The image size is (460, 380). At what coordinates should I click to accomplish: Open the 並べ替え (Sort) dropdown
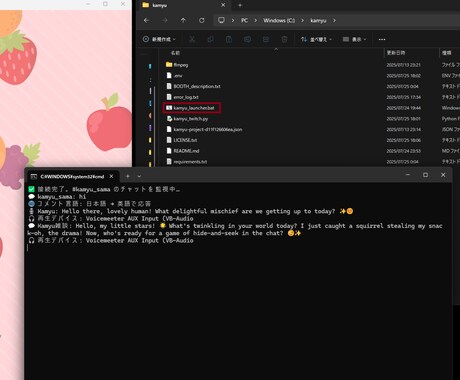(x=316, y=39)
